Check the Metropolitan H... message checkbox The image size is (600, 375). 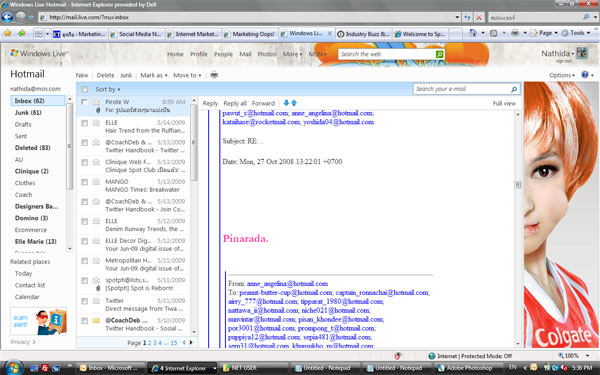click(84, 261)
